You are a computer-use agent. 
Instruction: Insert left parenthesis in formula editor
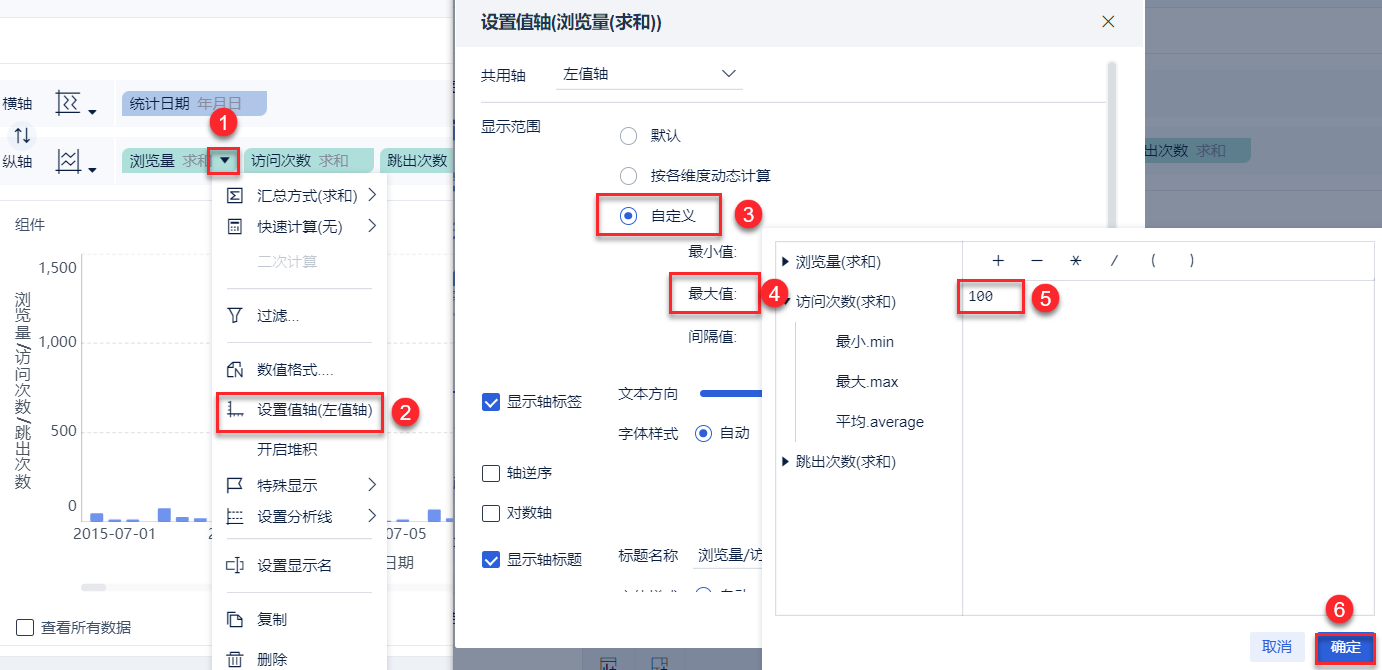(x=1153, y=260)
